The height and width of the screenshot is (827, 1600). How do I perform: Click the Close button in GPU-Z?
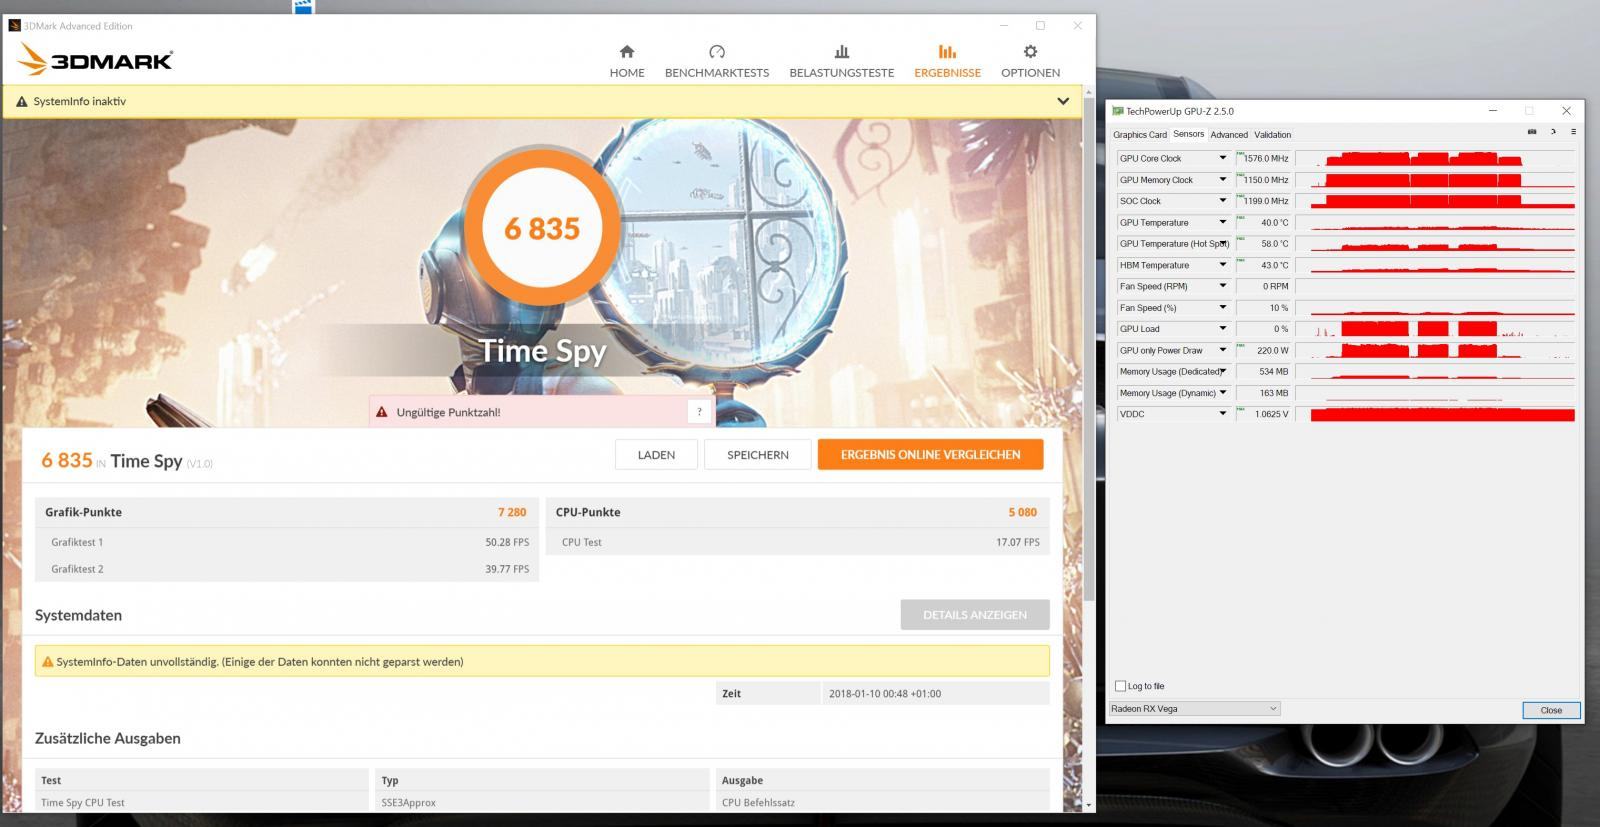point(1551,710)
